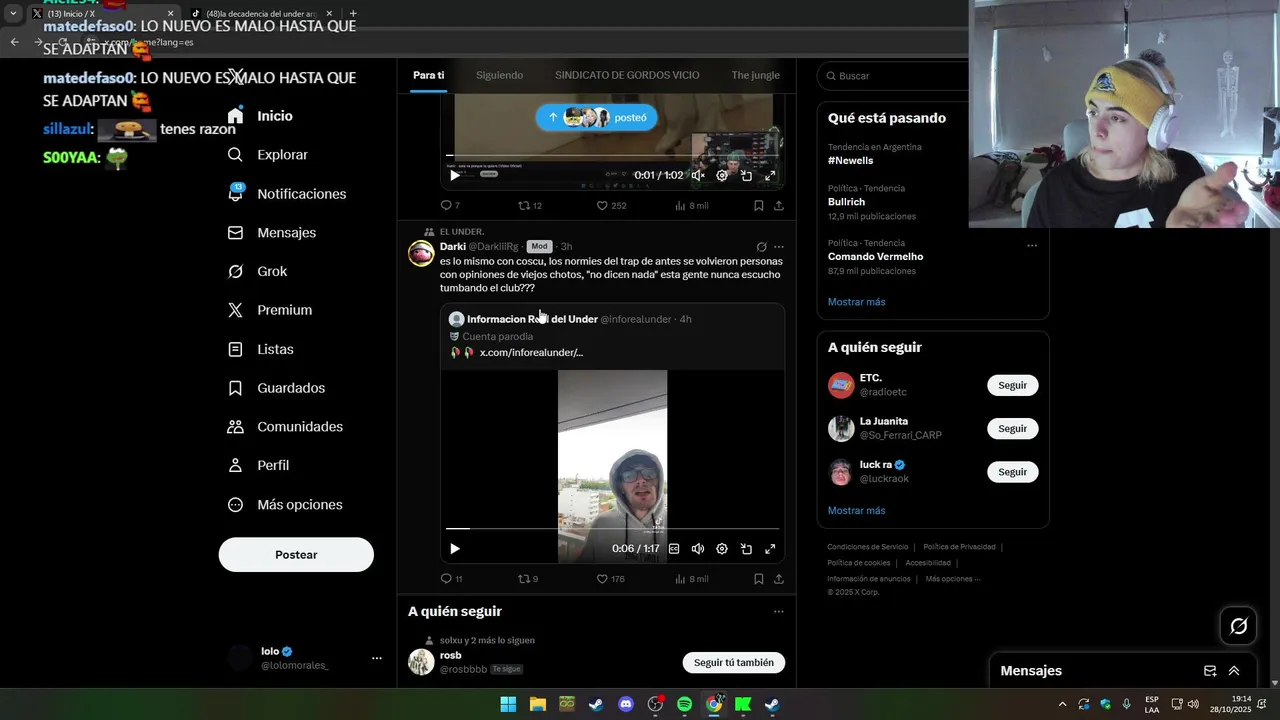Expand the Mensajes drawer

point(1234,671)
